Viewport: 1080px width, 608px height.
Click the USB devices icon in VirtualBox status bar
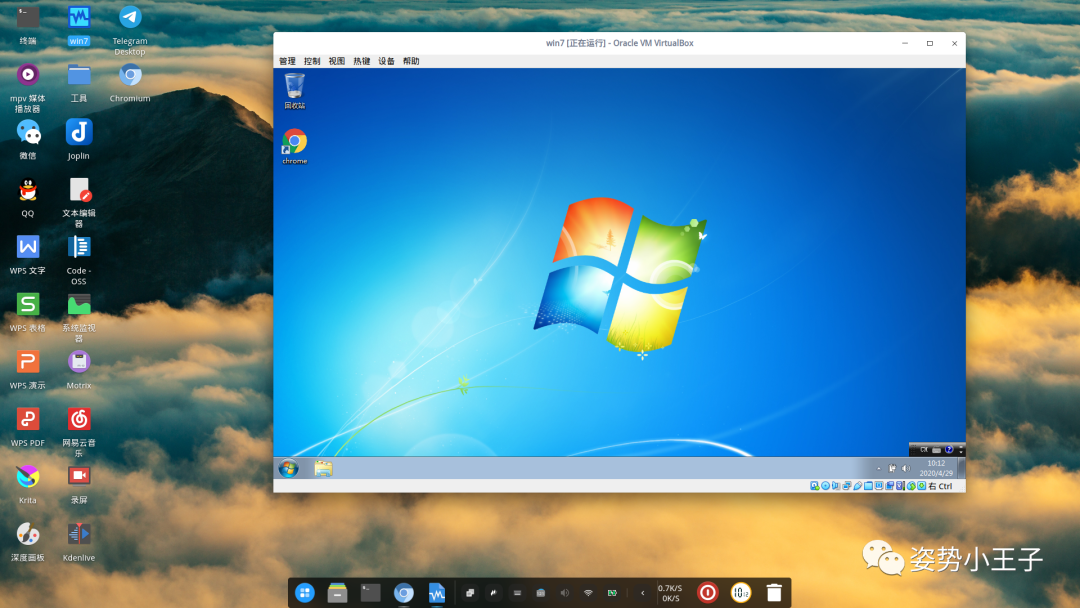coord(858,485)
